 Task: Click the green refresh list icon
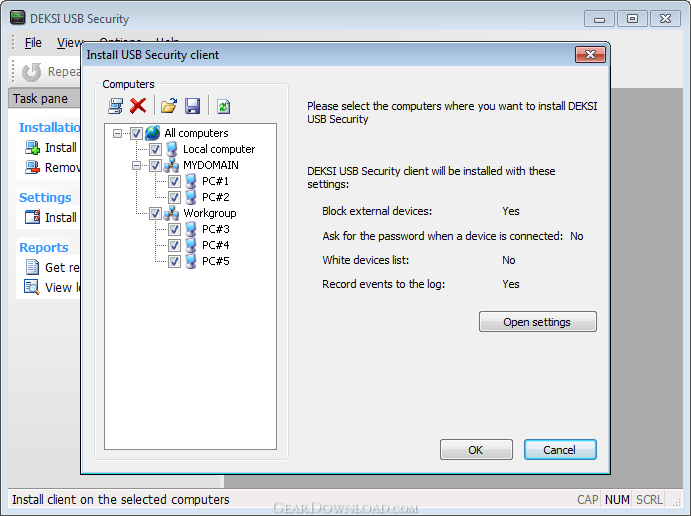[x=223, y=106]
